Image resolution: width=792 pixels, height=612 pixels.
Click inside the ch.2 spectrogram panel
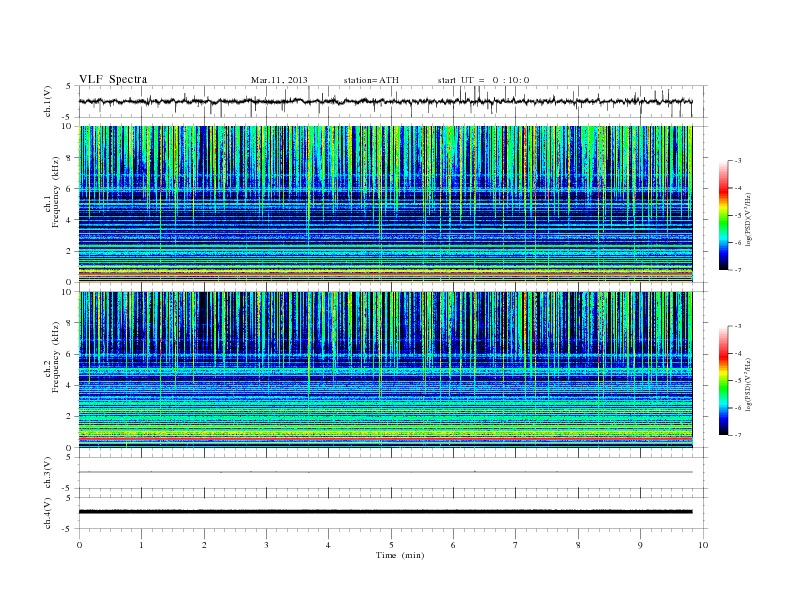pyautogui.click(x=385, y=370)
